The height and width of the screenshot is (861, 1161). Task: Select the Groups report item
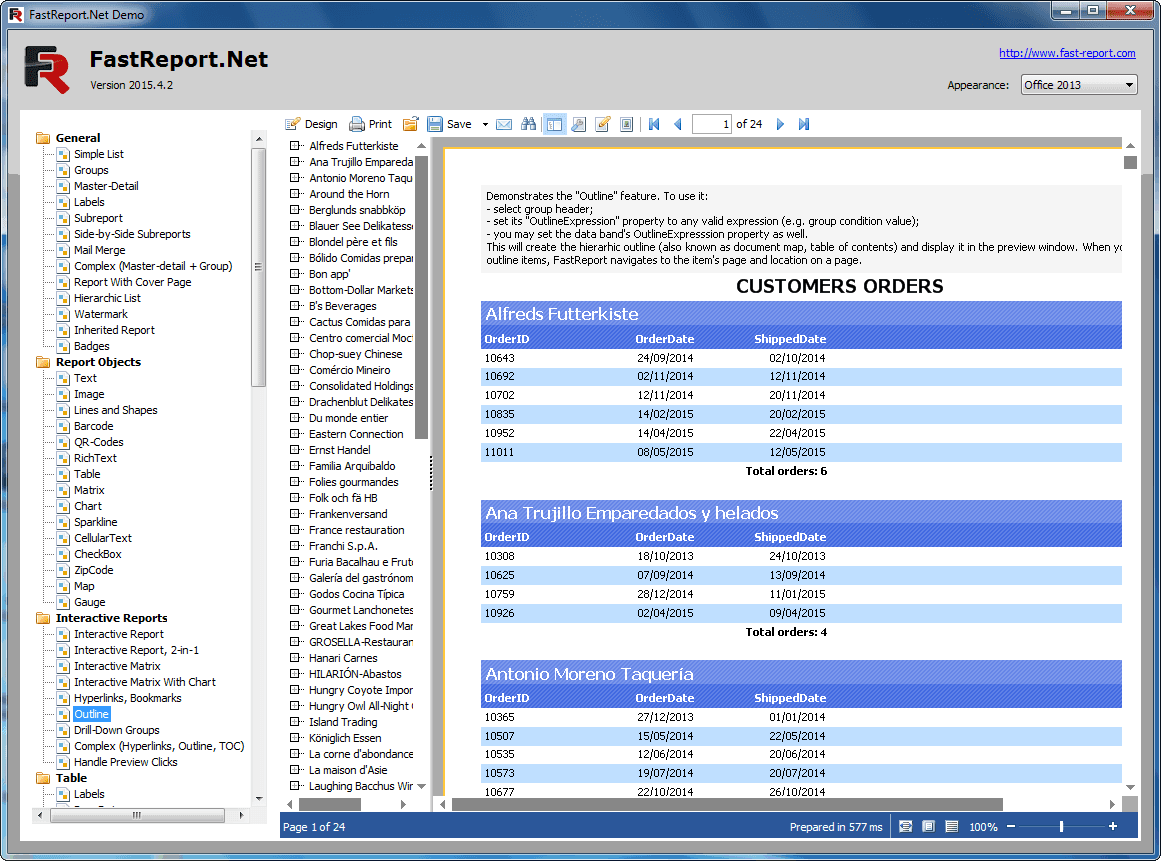[91, 170]
